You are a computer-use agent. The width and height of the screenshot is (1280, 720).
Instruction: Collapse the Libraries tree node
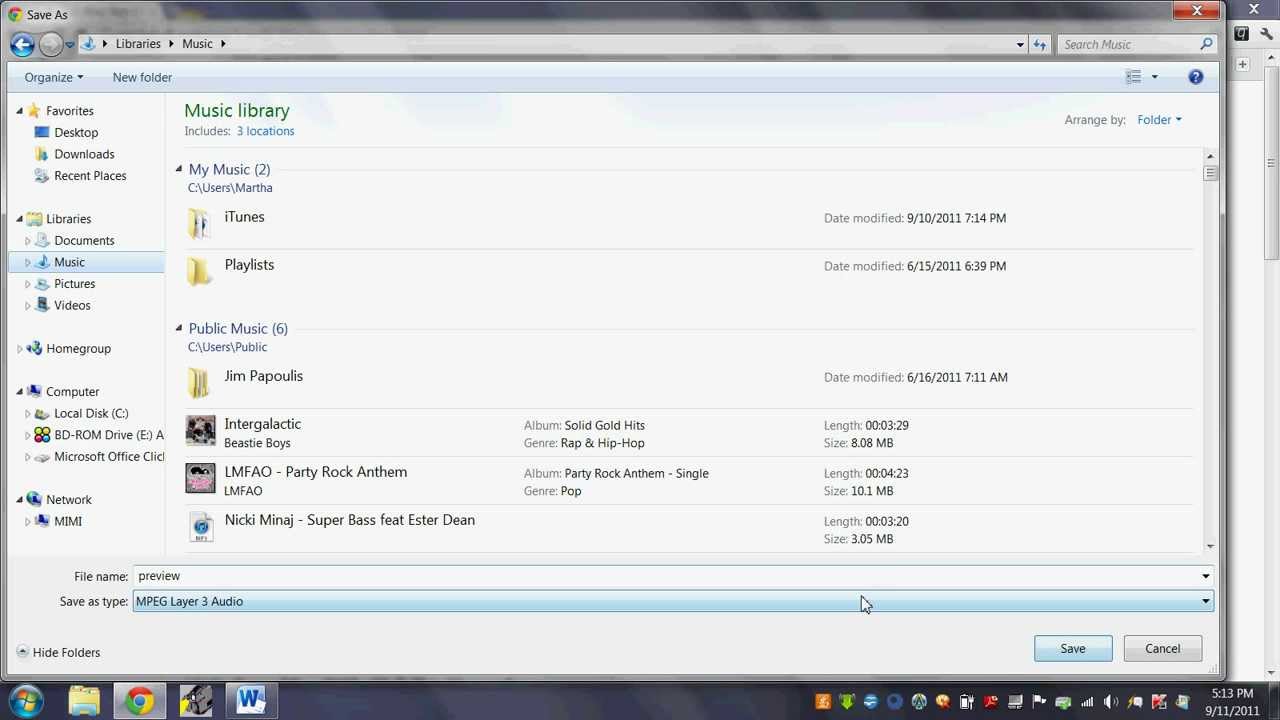click(19, 219)
